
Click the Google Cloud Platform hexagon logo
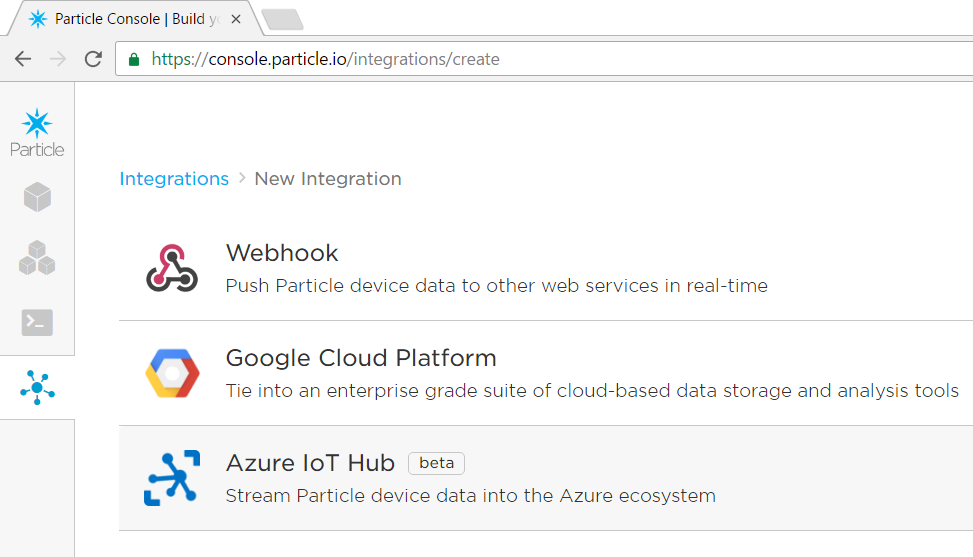point(172,373)
